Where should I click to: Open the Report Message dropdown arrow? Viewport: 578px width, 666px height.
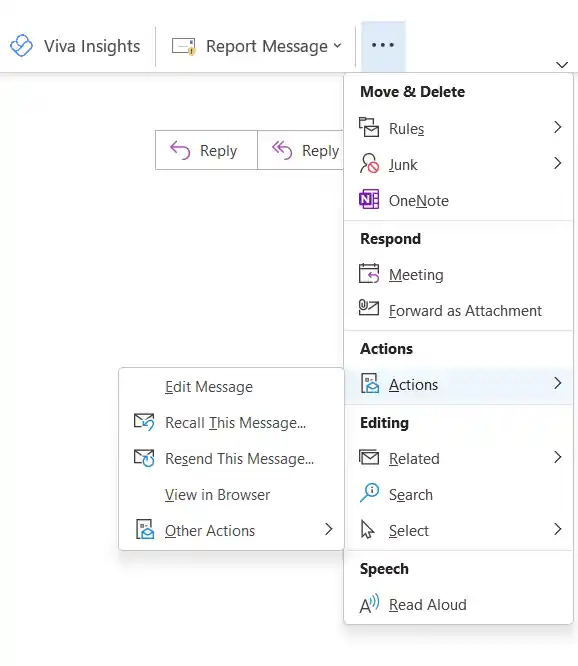pos(338,45)
